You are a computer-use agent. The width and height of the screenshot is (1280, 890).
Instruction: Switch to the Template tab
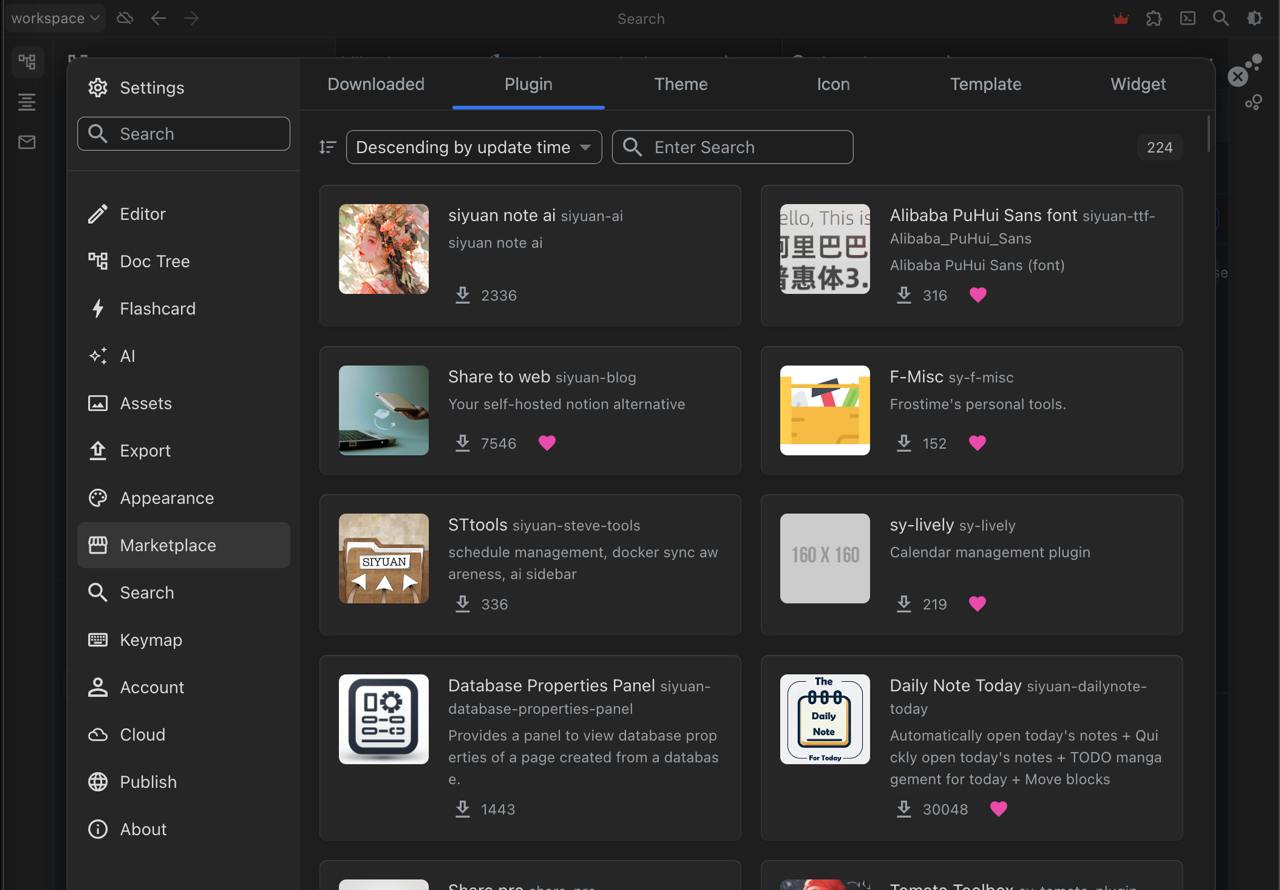986,84
